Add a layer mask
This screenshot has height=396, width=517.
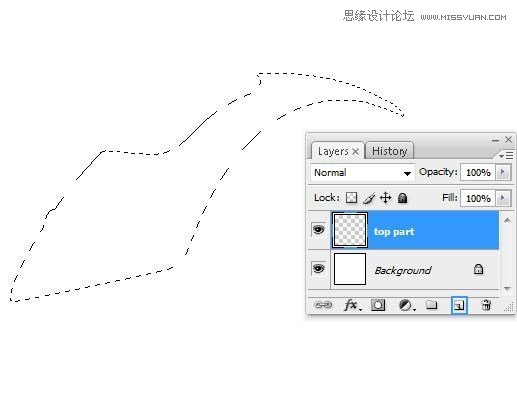click(x=378, y=305)
